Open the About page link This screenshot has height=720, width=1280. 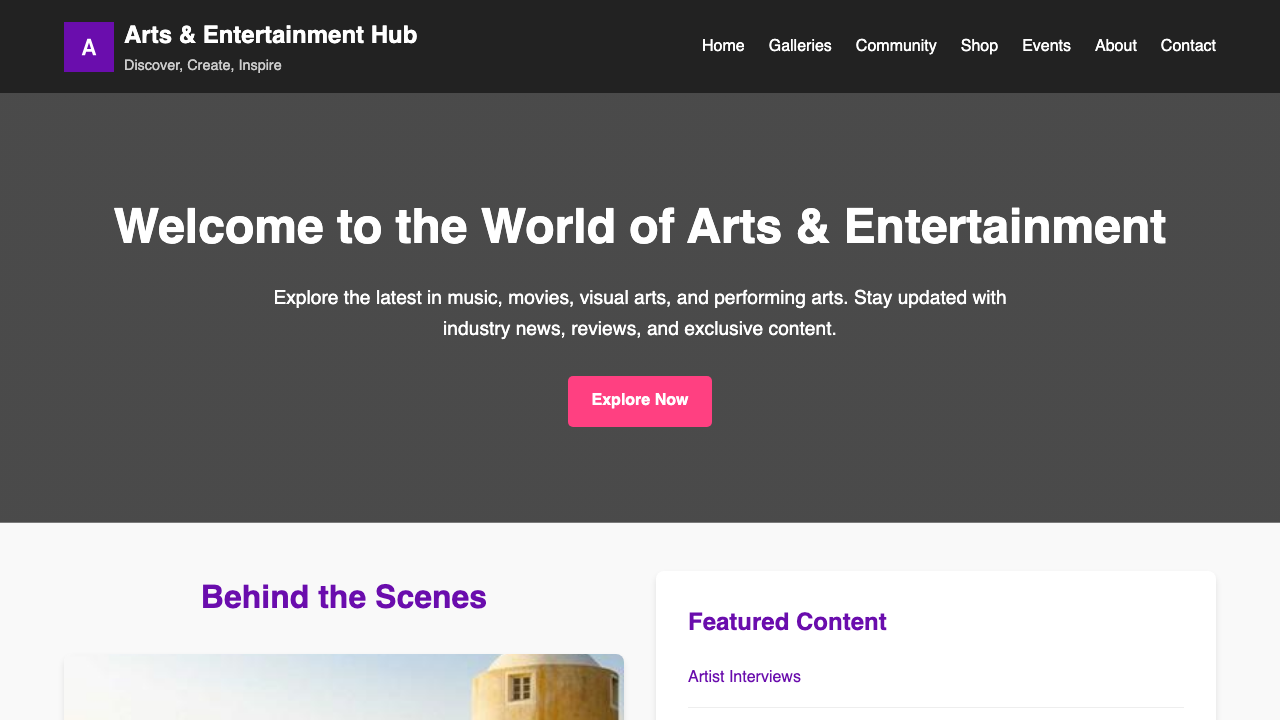pos(1116,45)
